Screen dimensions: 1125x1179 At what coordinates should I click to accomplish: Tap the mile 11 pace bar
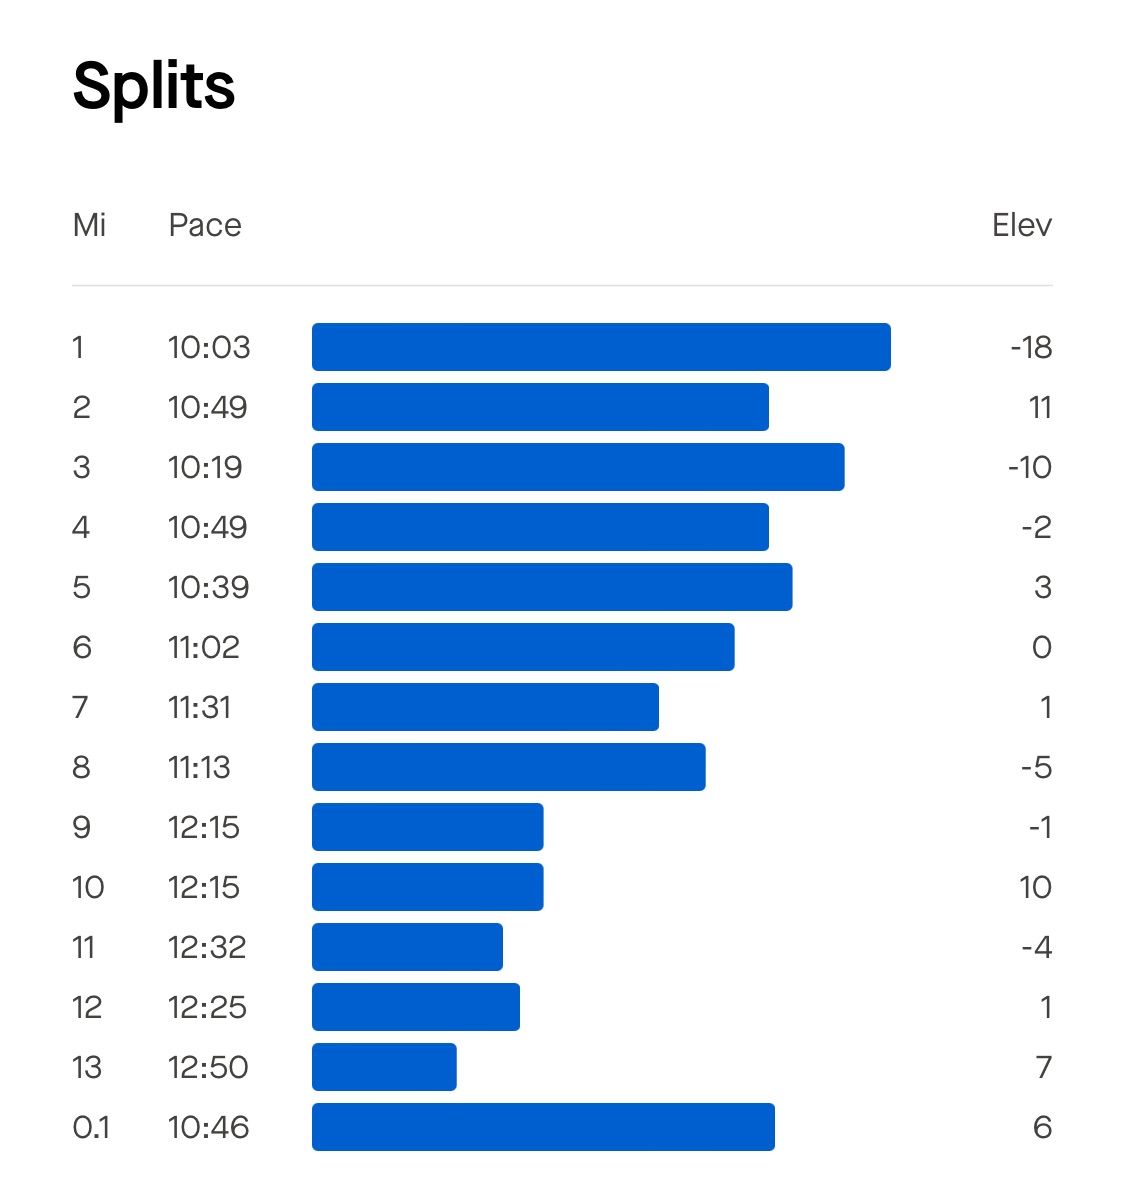tap(407, 947)
